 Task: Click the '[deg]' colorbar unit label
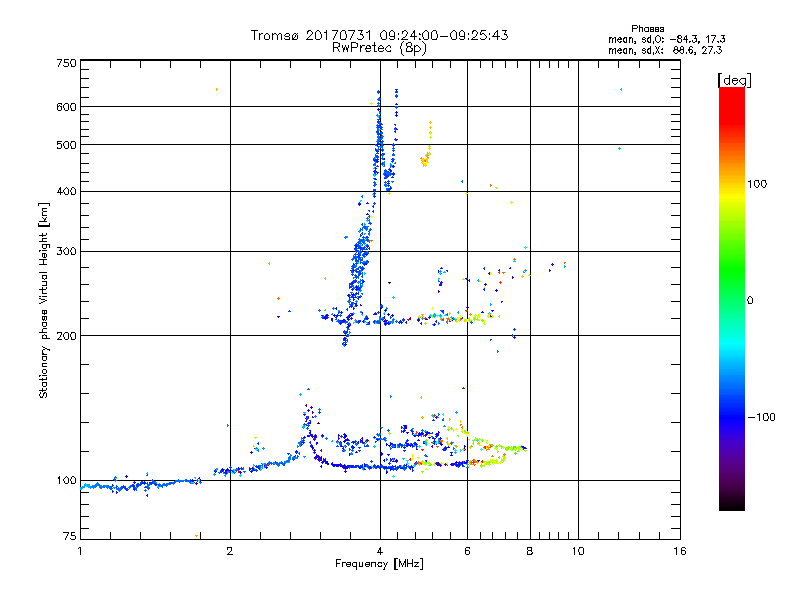[734, 80]
